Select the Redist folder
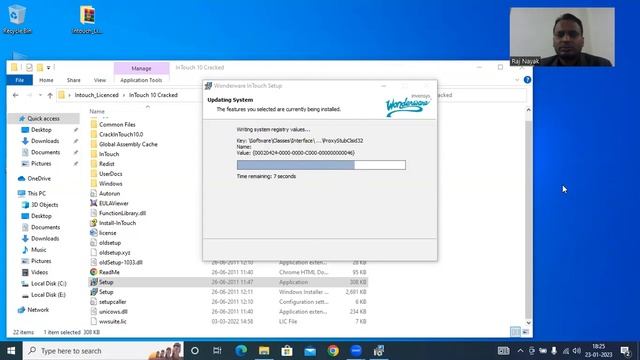Viewport: 640px width, 360px height. tap(107, 164)
